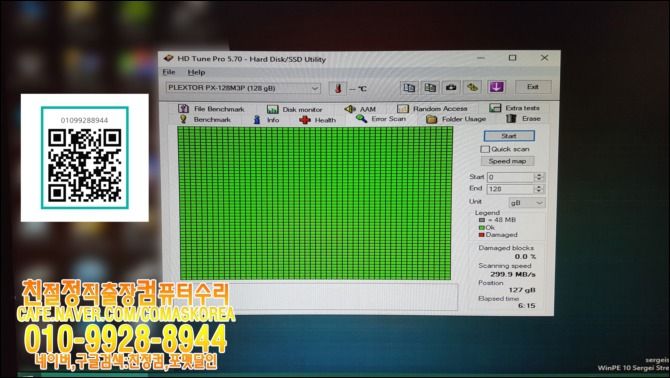
Task: Click HD Tune Pro title bar icon
Action: click(x=168, y=59)
